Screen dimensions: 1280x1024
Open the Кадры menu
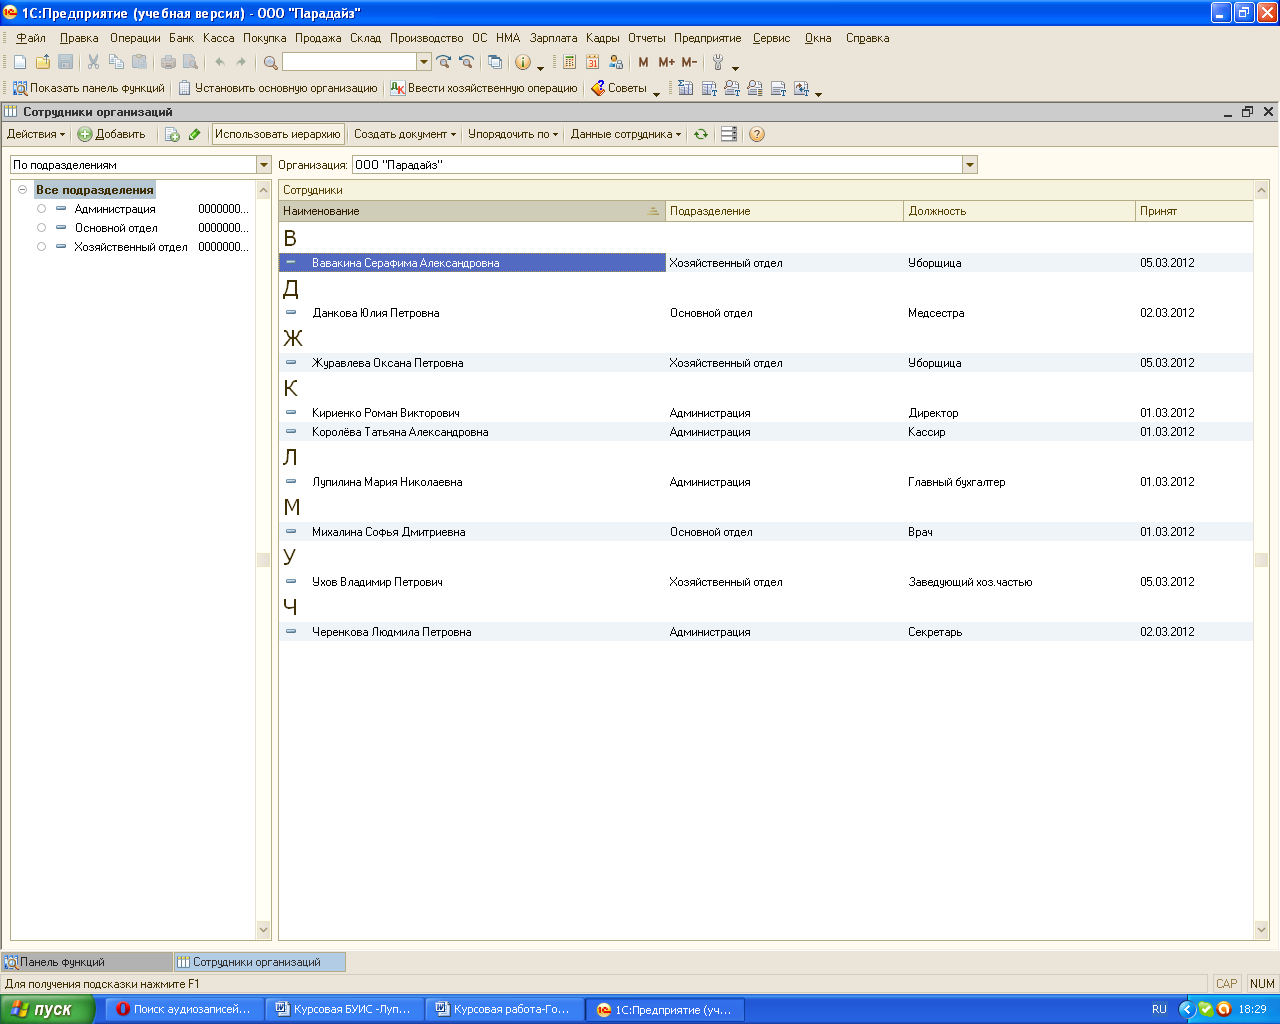coord(602,38)
